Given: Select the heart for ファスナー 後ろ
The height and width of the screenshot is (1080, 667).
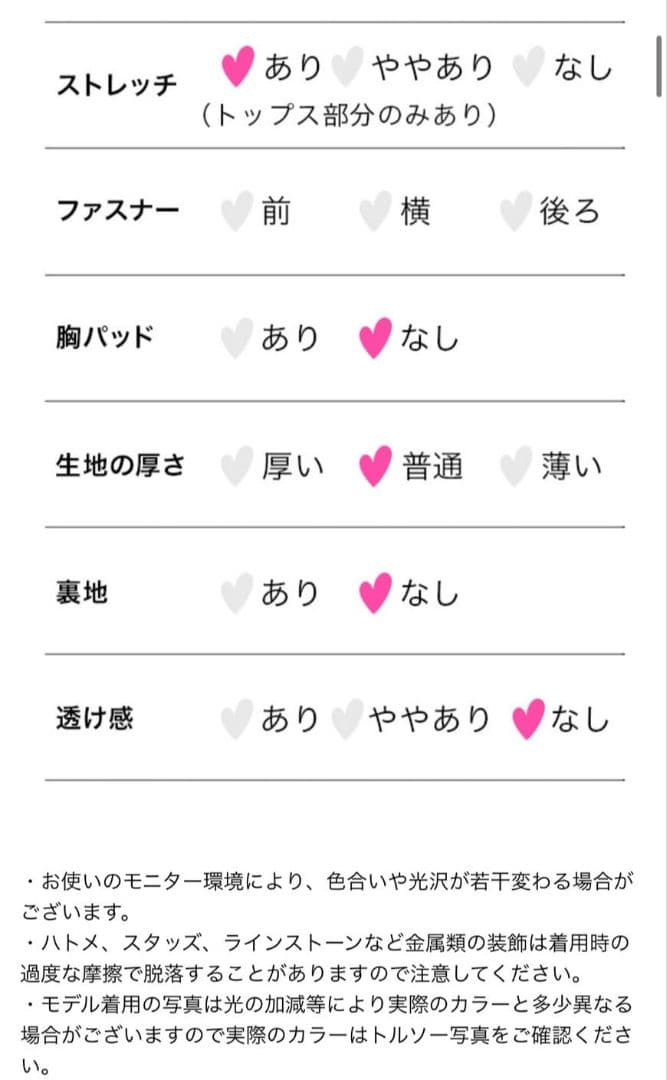Looking at the screenshot, I should pyautogui.click(x=515, y=213).
